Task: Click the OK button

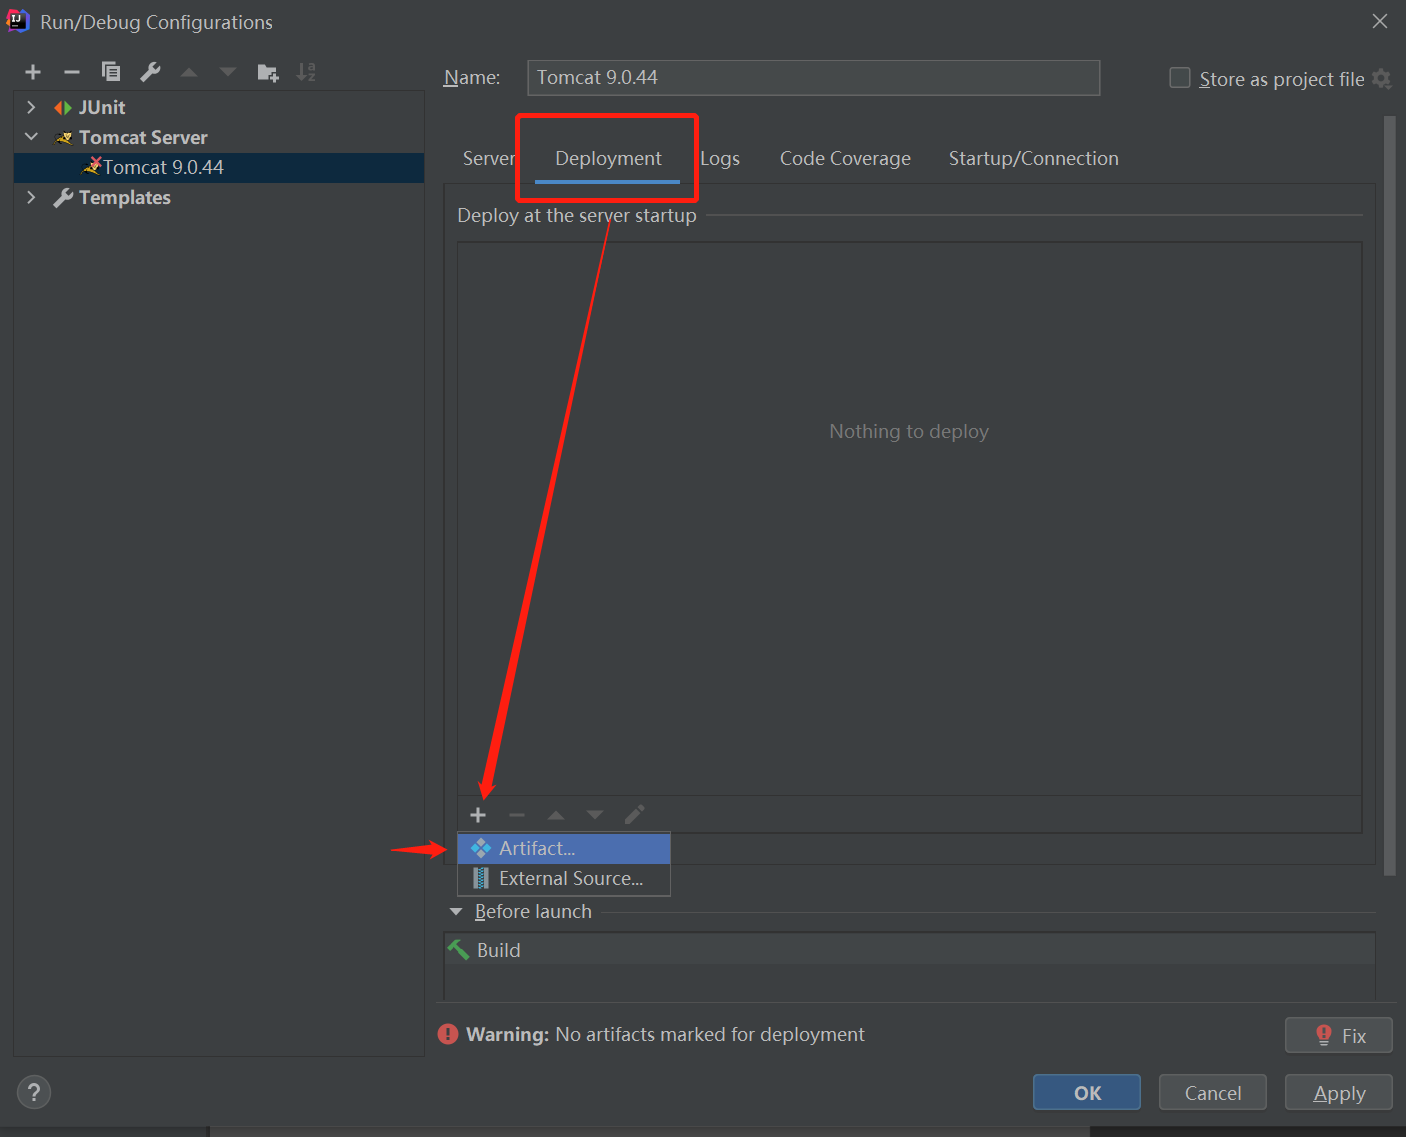Action: (x=1087, y=1092)
